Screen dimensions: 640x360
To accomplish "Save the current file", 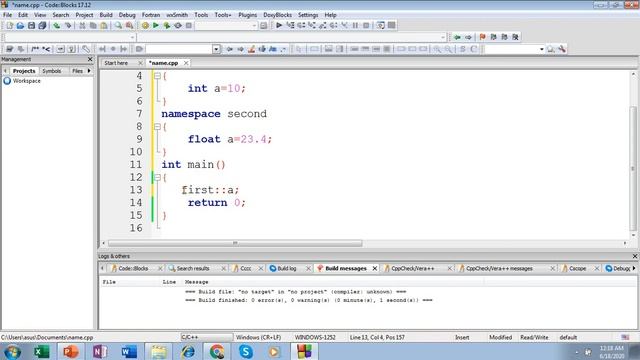I will point(31,26).
